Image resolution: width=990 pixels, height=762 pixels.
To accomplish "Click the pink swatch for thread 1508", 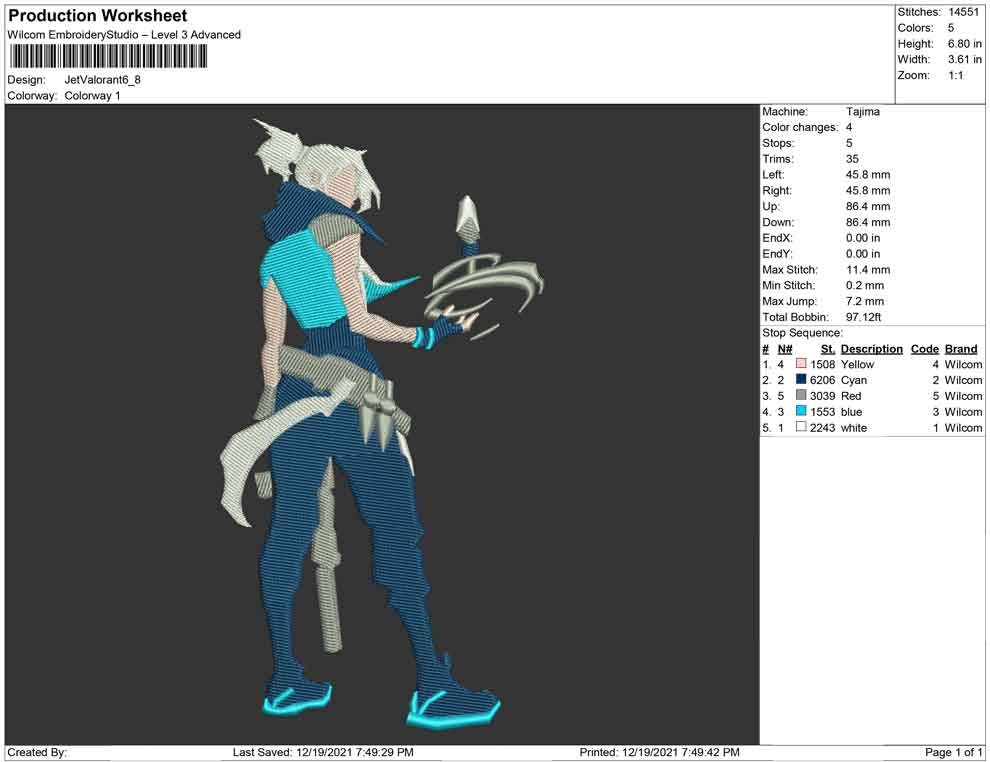I will point(801,365).
